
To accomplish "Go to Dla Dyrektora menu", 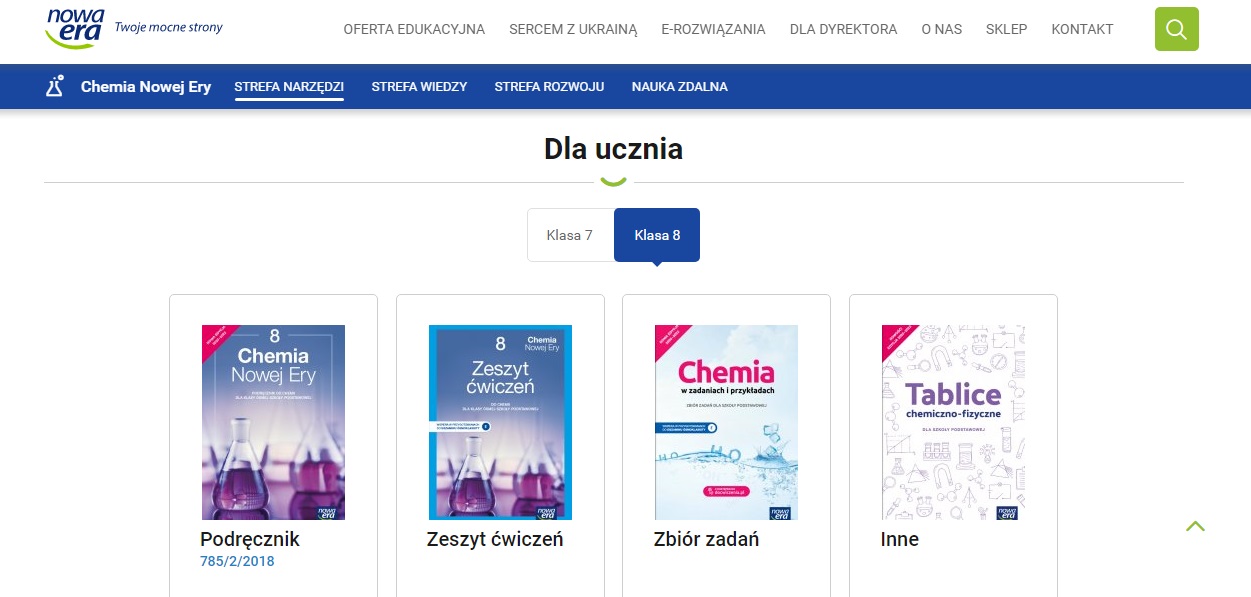I will (843, 29).
